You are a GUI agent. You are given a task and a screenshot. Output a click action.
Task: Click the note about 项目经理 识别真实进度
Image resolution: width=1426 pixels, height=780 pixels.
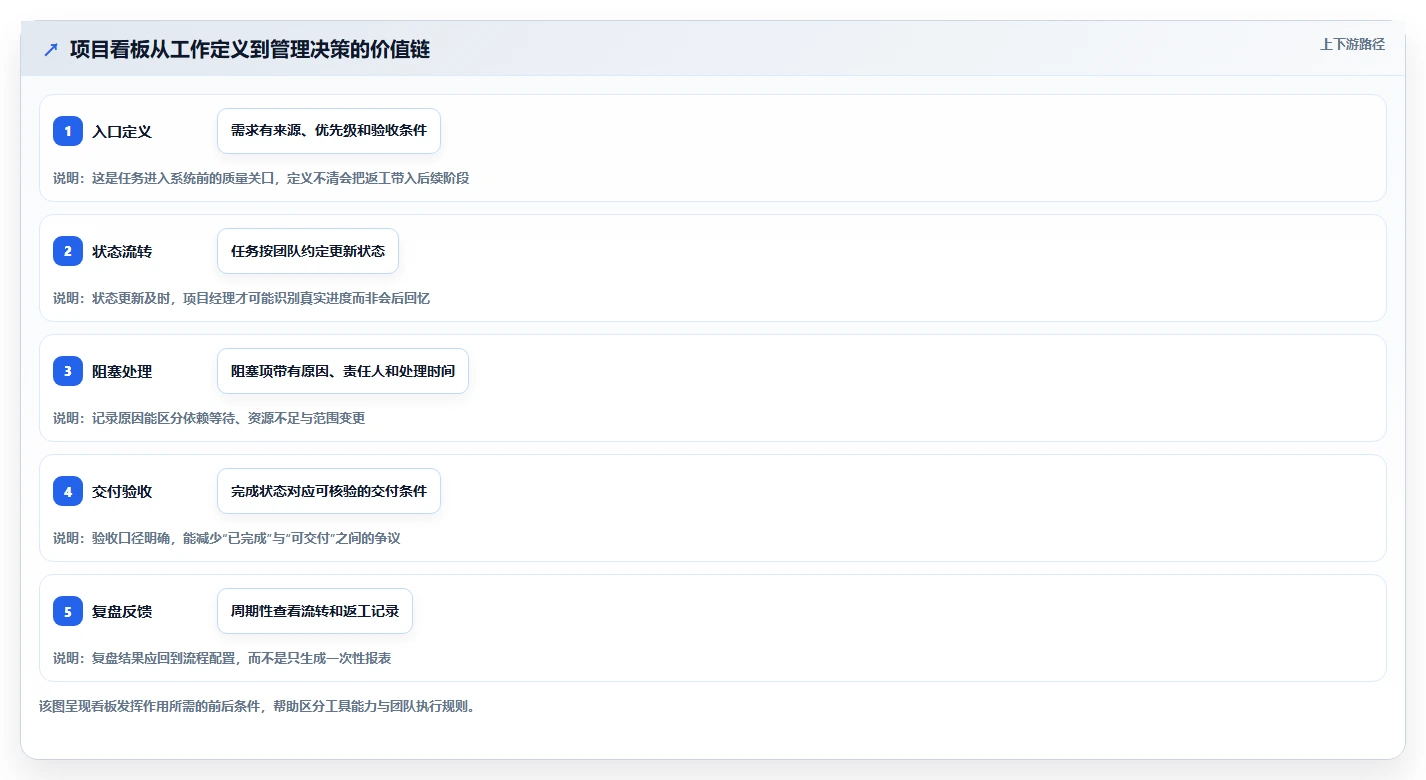click(241, 298)
